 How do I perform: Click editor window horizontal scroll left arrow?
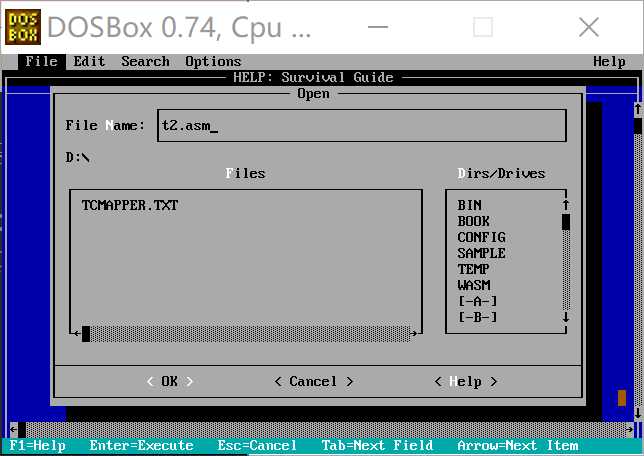14,430
